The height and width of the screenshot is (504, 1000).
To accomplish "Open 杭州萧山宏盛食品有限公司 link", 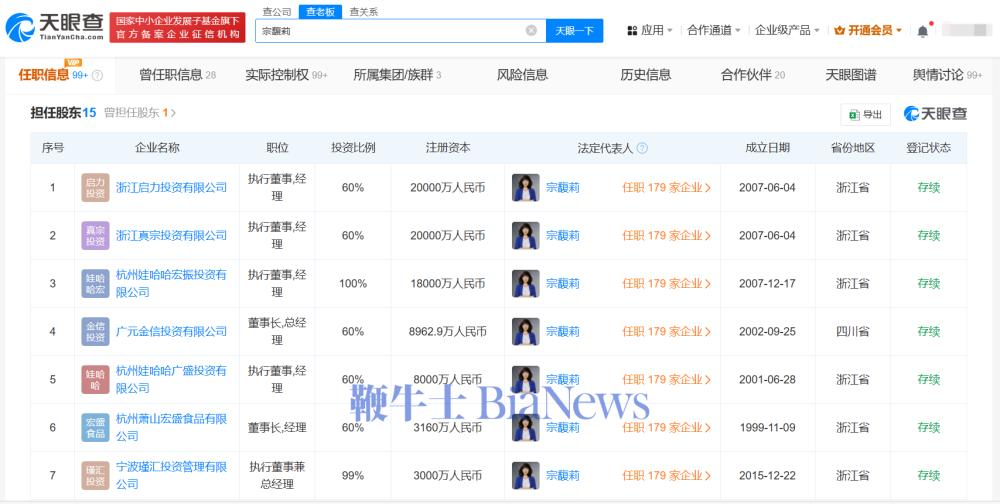I will click(x=172, y=427).
